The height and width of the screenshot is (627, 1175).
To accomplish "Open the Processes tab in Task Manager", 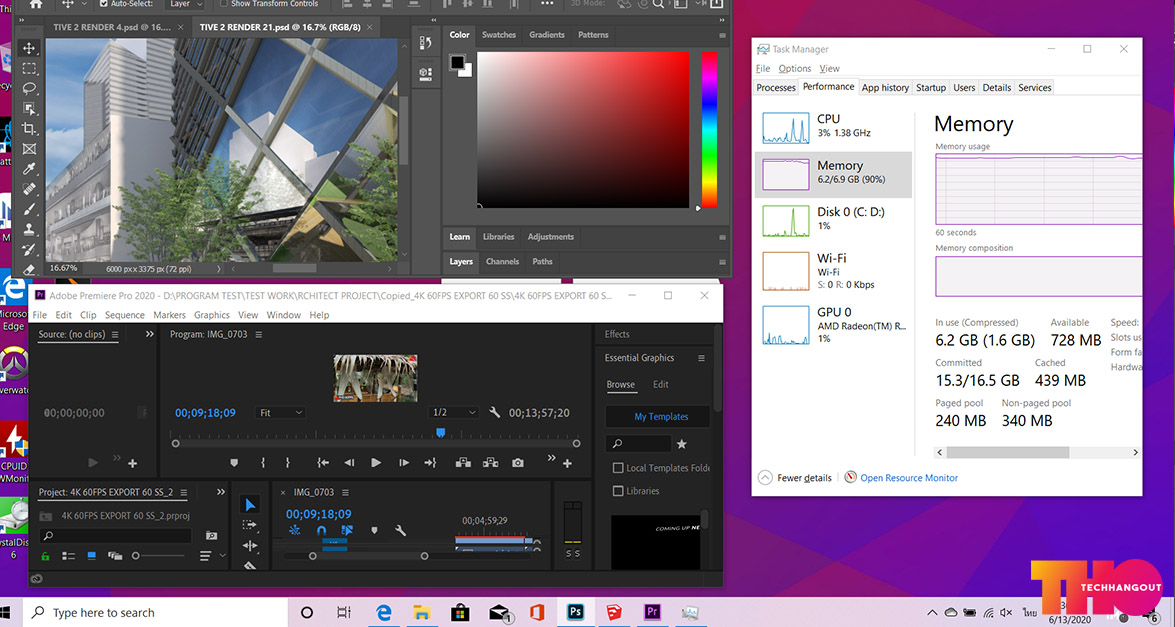I will [776, 88].
